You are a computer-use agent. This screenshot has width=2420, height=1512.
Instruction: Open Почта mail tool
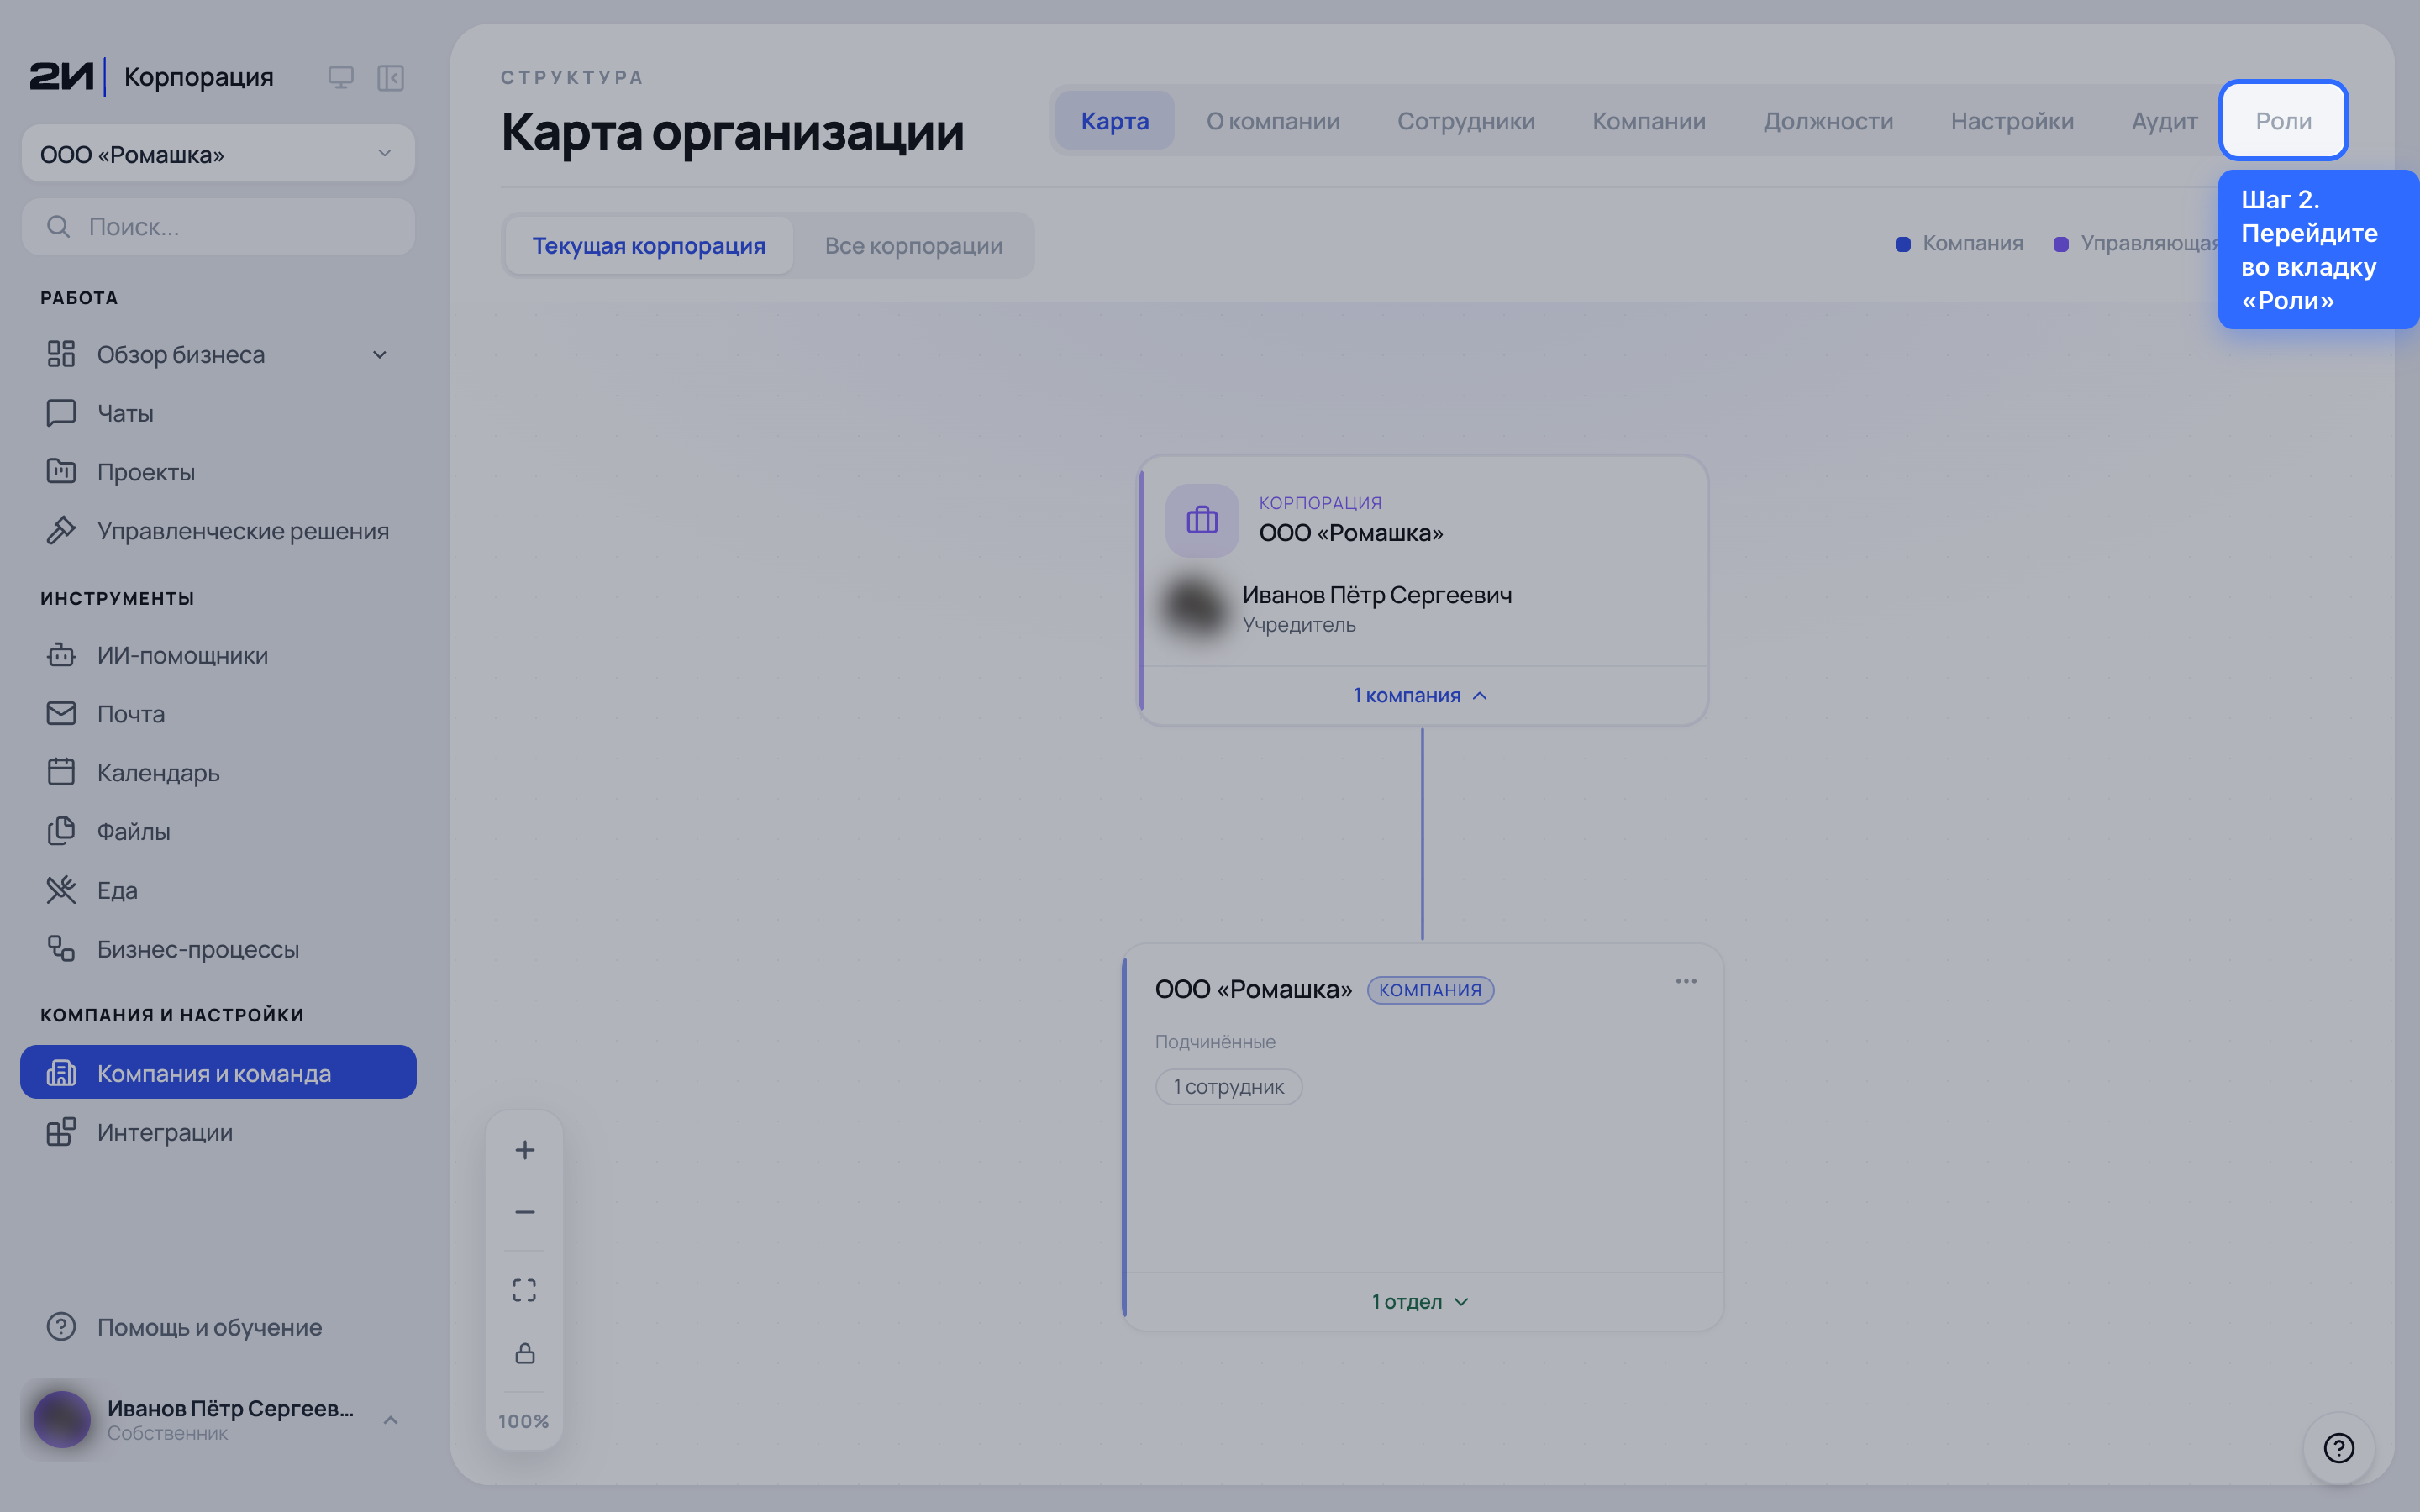pos(218,714)
